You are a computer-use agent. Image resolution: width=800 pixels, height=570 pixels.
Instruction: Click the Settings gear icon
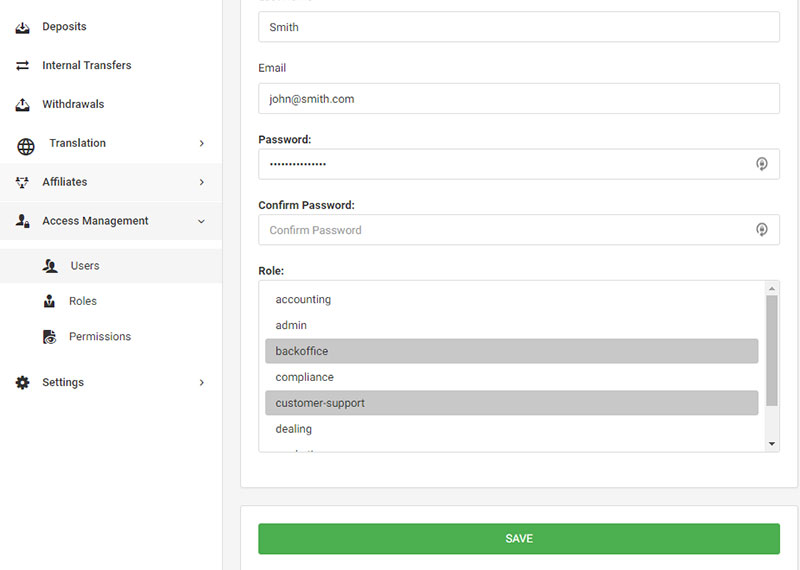(23, 383)
